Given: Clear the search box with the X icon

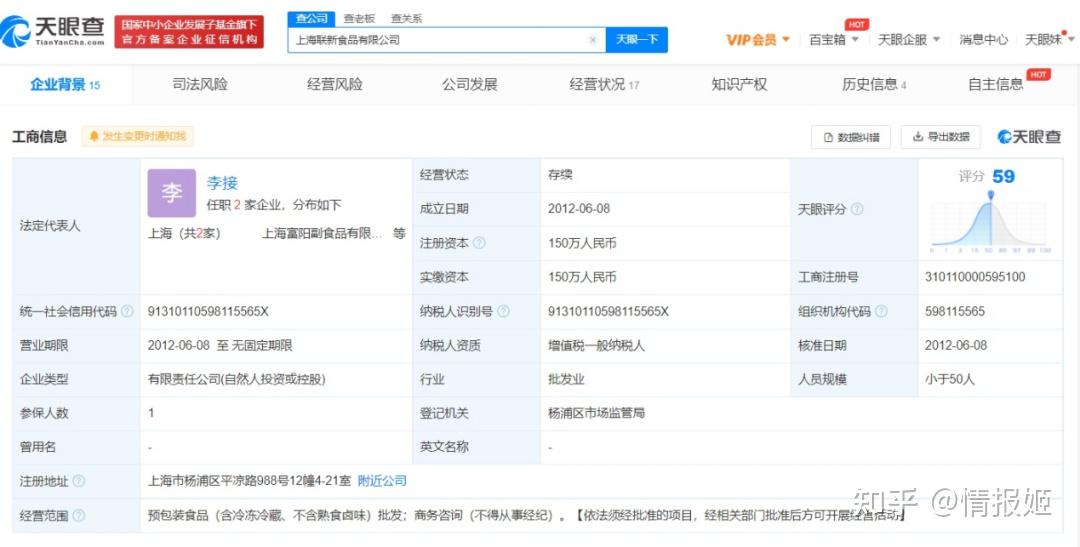Looking at the screenshot, I should pyautogui.click(x=592, y=40).
